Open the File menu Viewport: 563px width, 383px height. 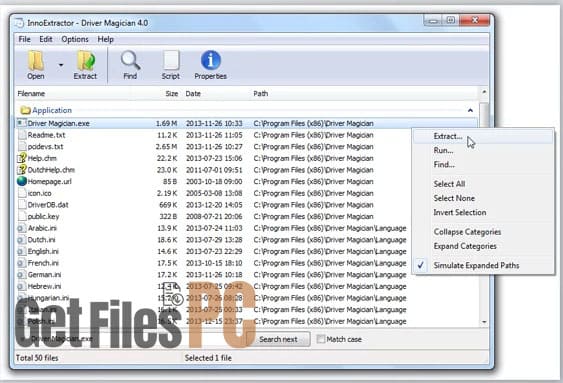pos(24,39)
